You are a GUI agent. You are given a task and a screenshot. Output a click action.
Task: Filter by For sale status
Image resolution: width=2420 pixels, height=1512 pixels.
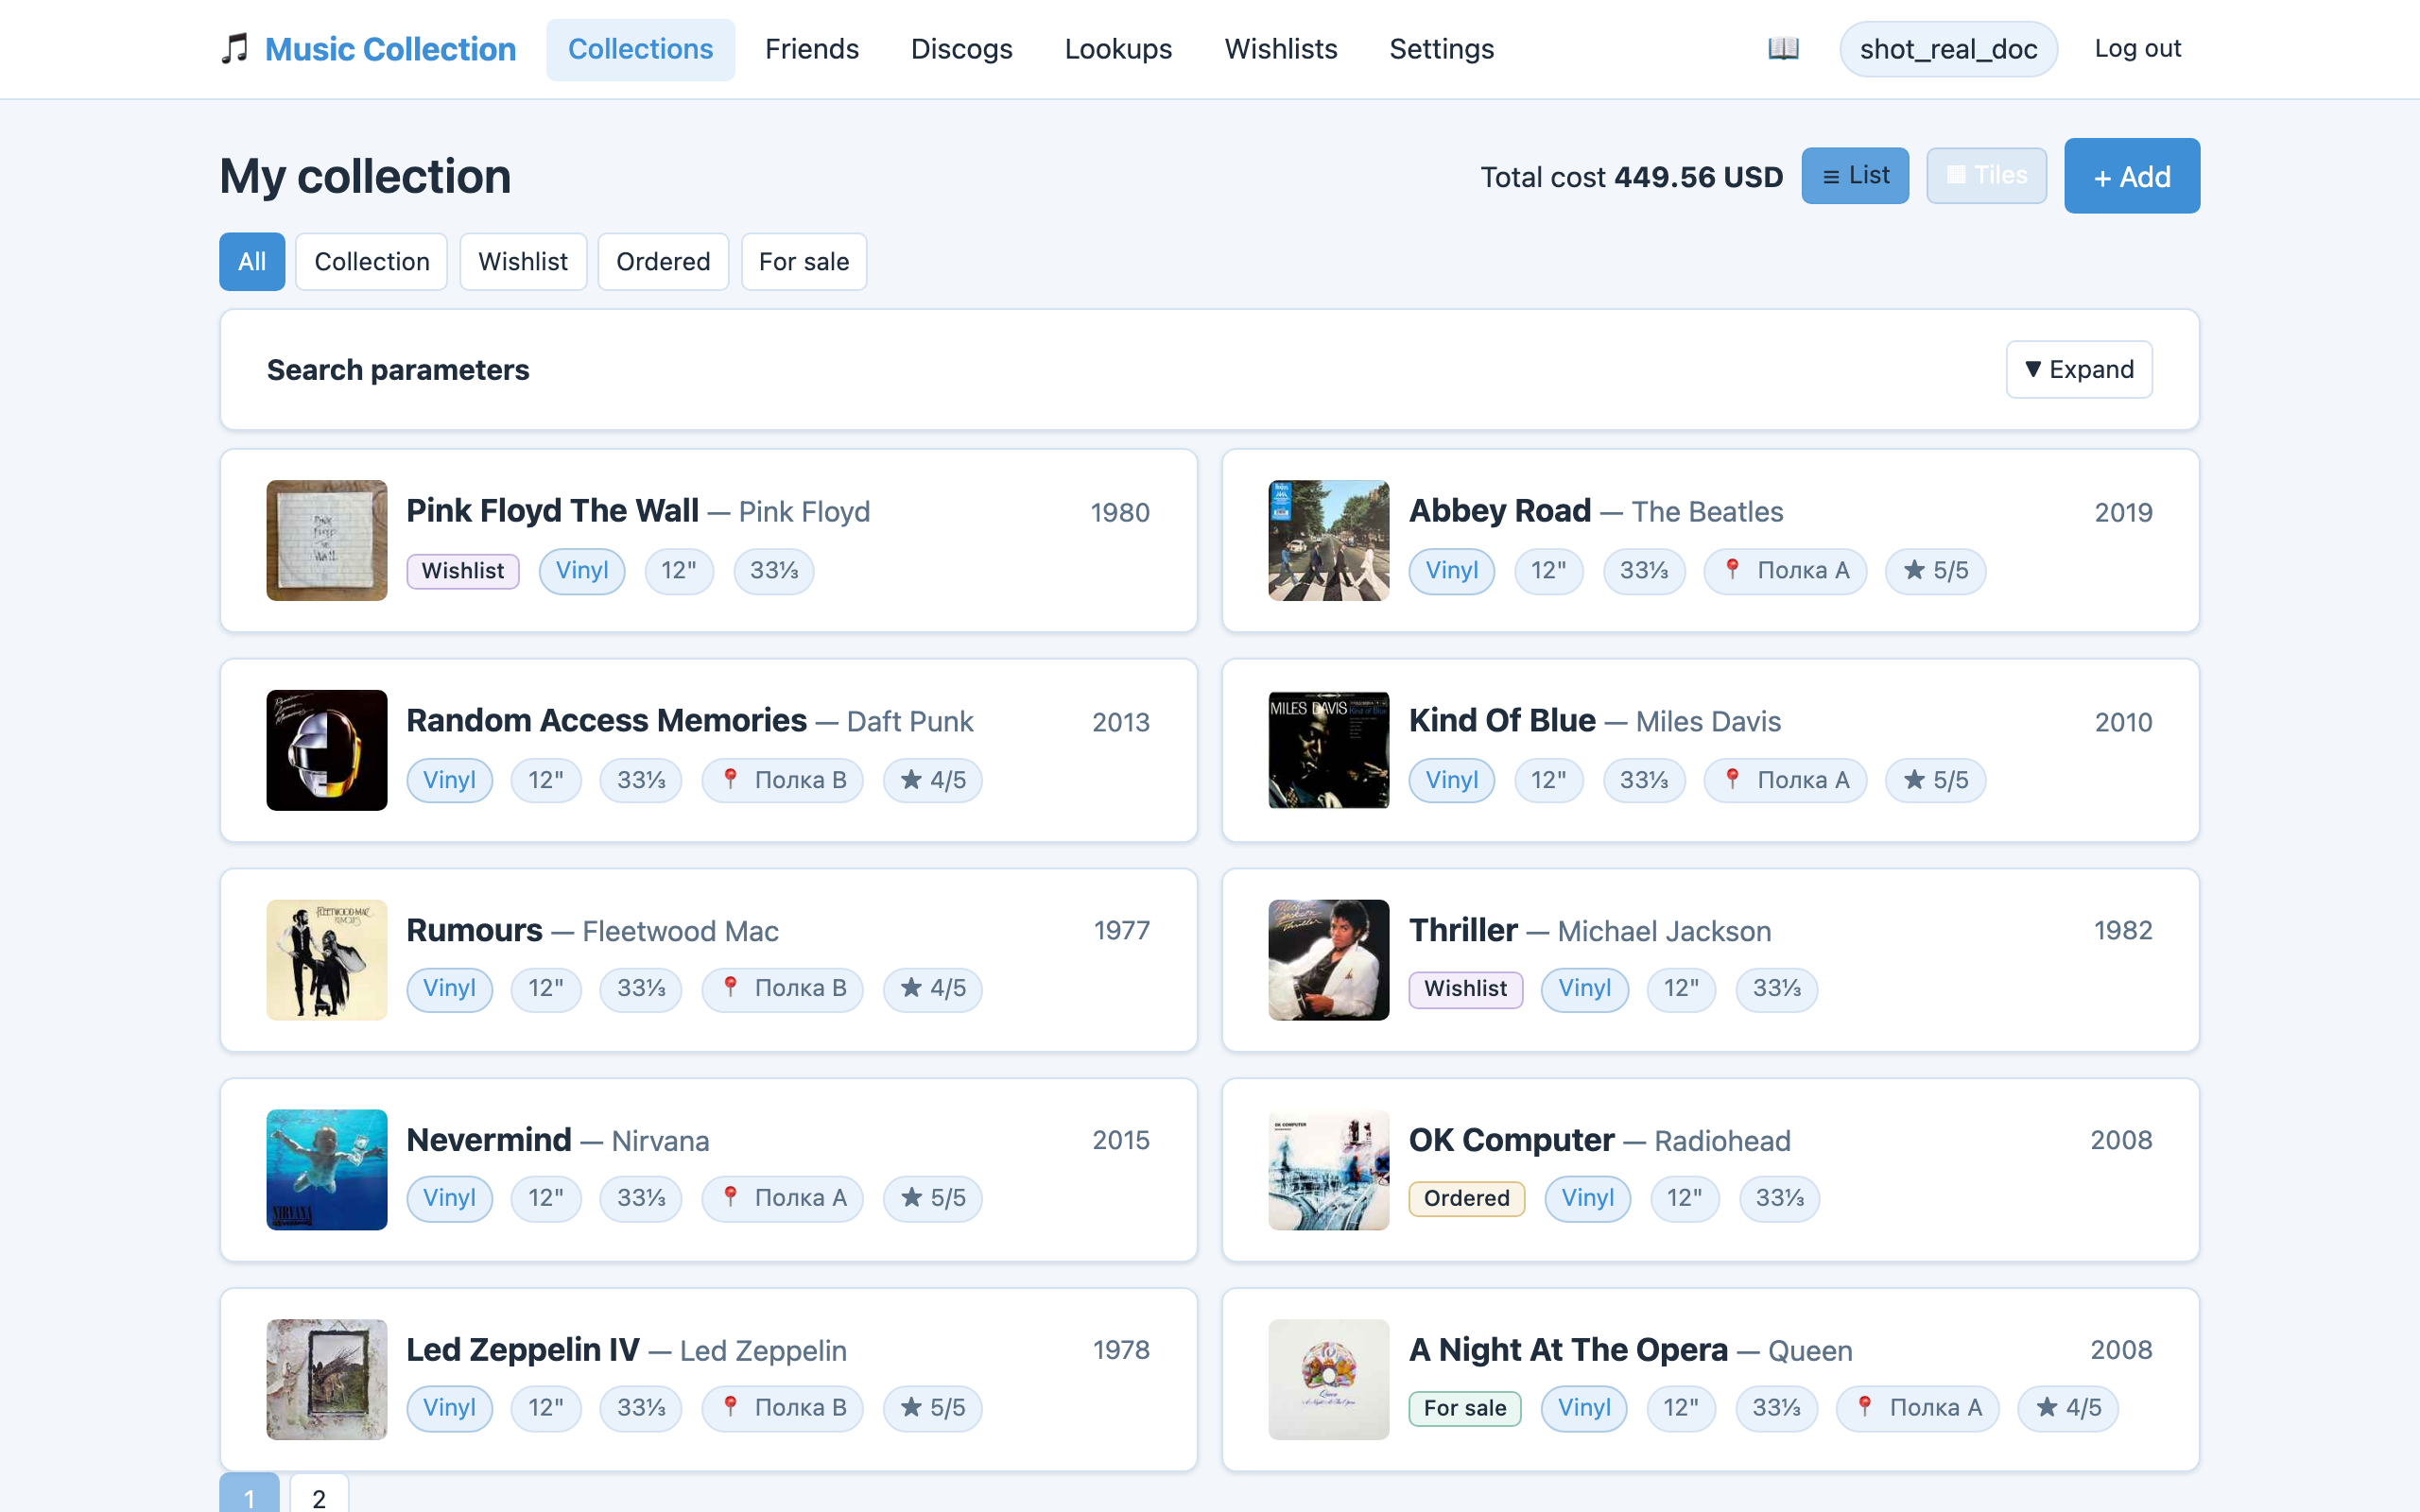(x=804, y=262)
